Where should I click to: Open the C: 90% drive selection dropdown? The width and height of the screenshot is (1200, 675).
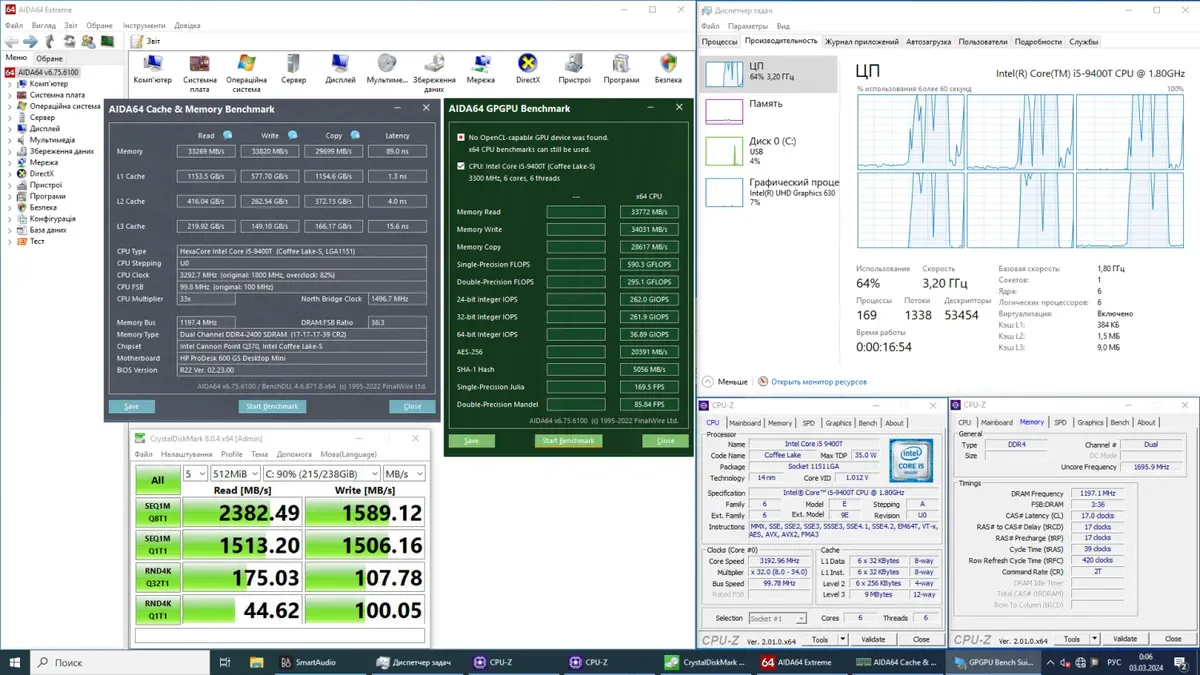(x=321, y=473)
